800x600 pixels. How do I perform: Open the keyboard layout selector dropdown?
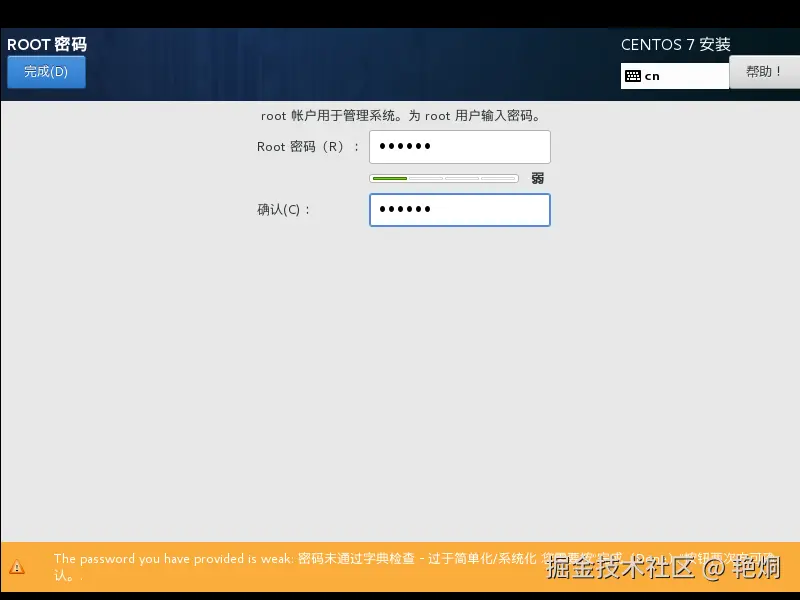click(x=674, y=75)
